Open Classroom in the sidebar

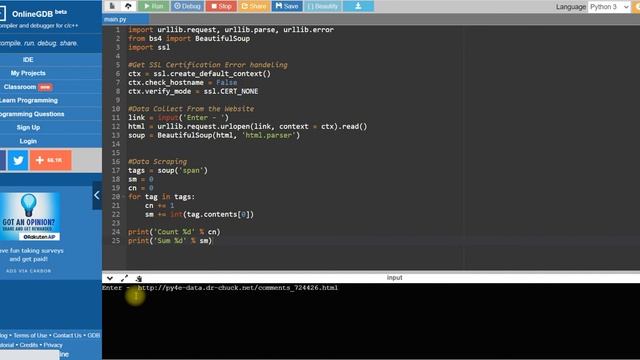(28, 87)
